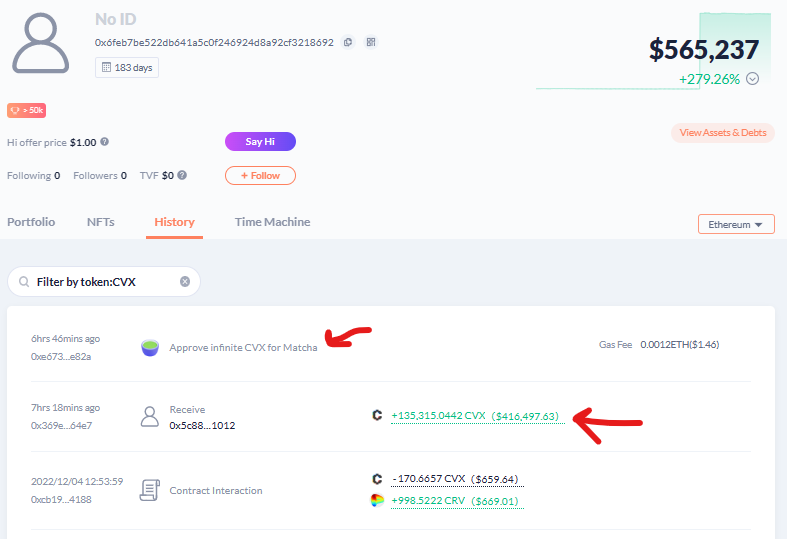Select the History tab
The width and height of the screenshot is (787, 539).
(x=174, y=222)
